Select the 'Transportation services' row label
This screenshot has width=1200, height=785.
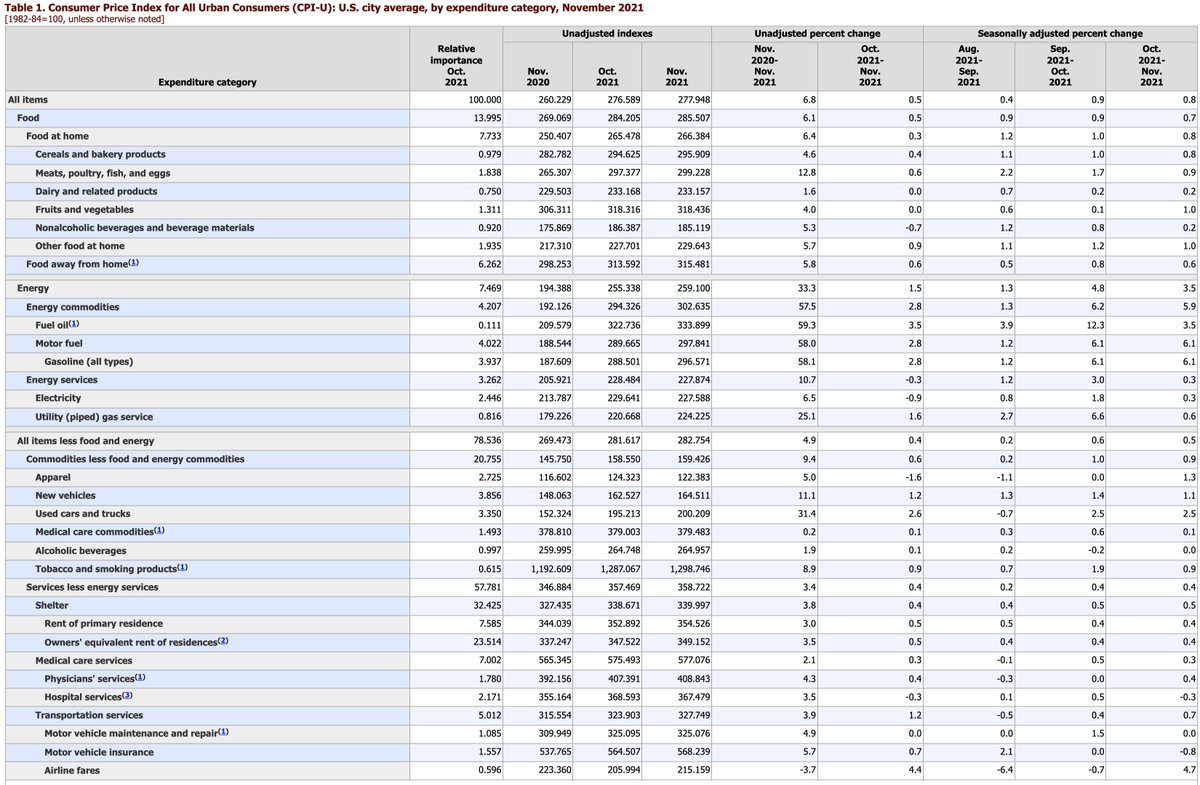pyautogui.click(x=89, y=715)
